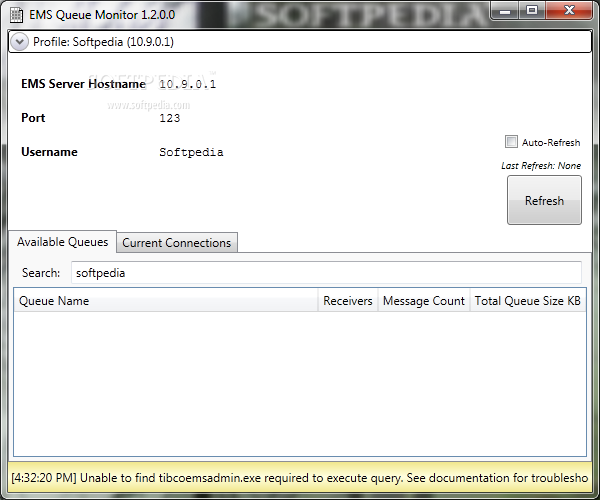This screenshot has height=500, width=600.
Task: Click the Refresh button
Action: point(544,200)
